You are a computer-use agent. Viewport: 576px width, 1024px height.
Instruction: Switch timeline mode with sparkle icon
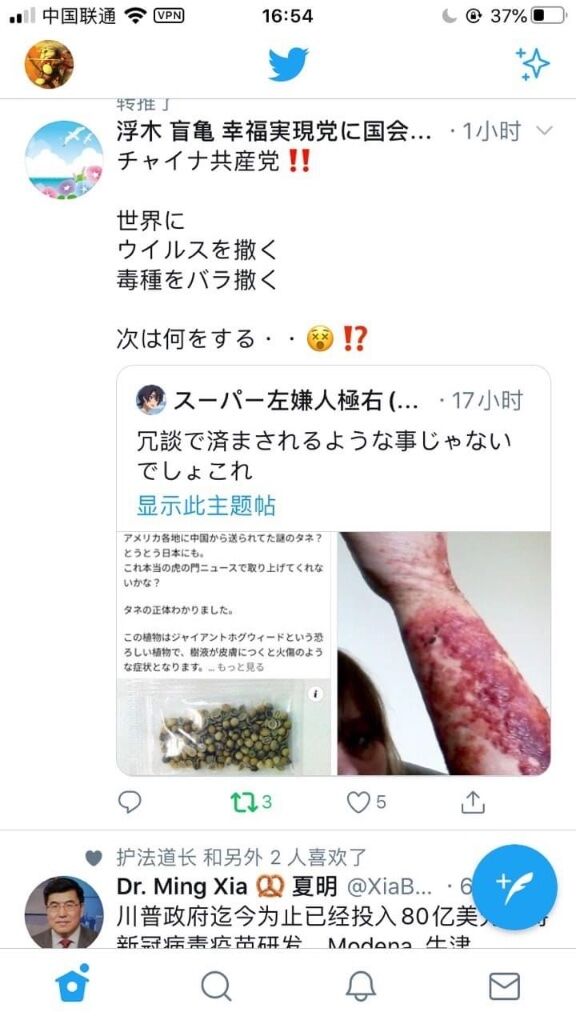coord(532,64)
